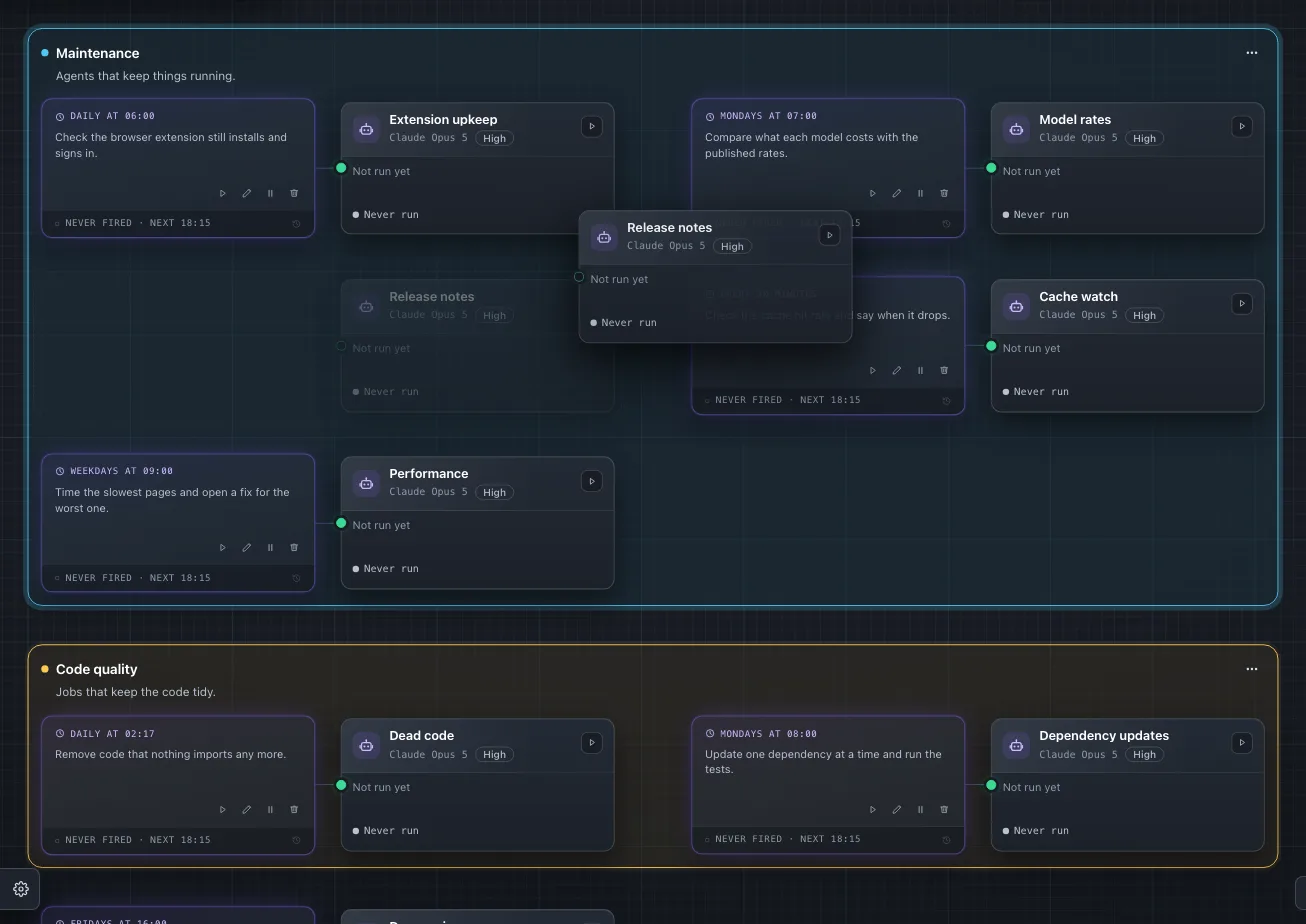Click the Dead code robot icon
1306x924 pixels.
tap(366, 745)
